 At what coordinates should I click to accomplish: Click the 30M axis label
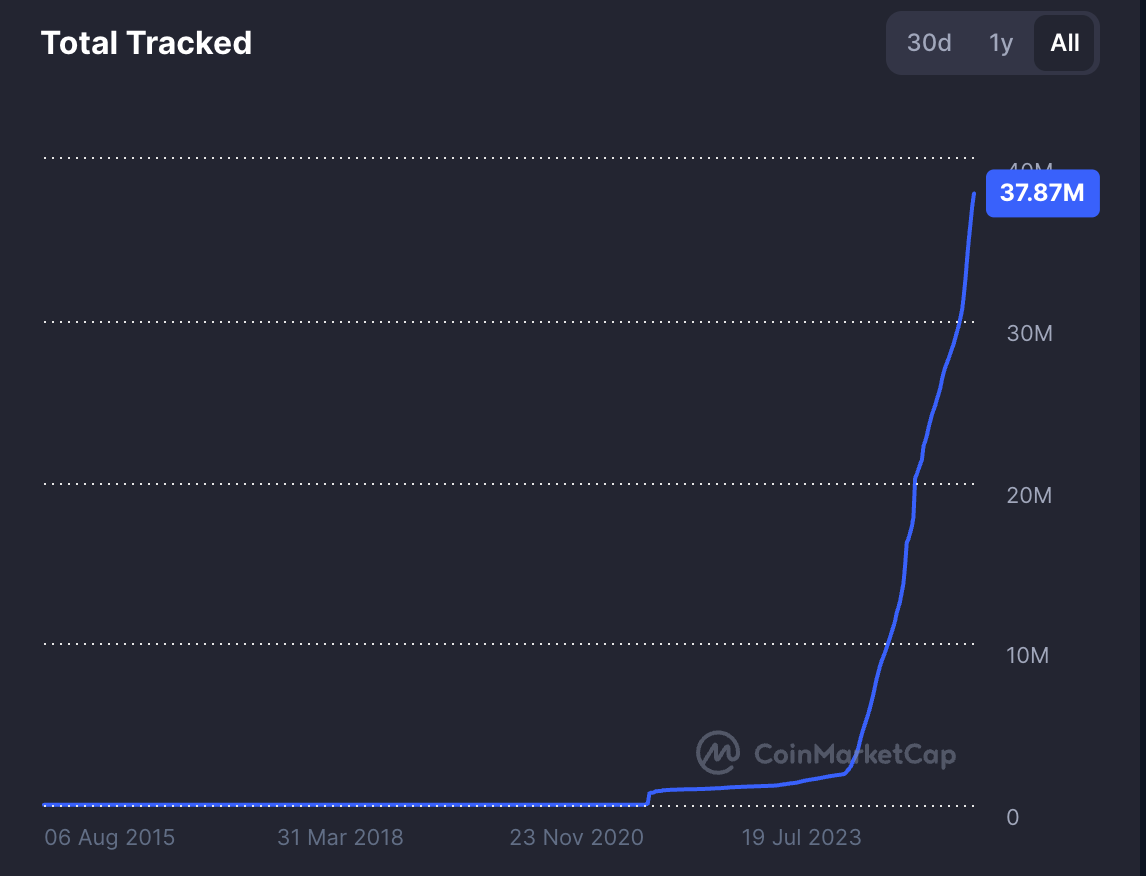[1030, 333]
